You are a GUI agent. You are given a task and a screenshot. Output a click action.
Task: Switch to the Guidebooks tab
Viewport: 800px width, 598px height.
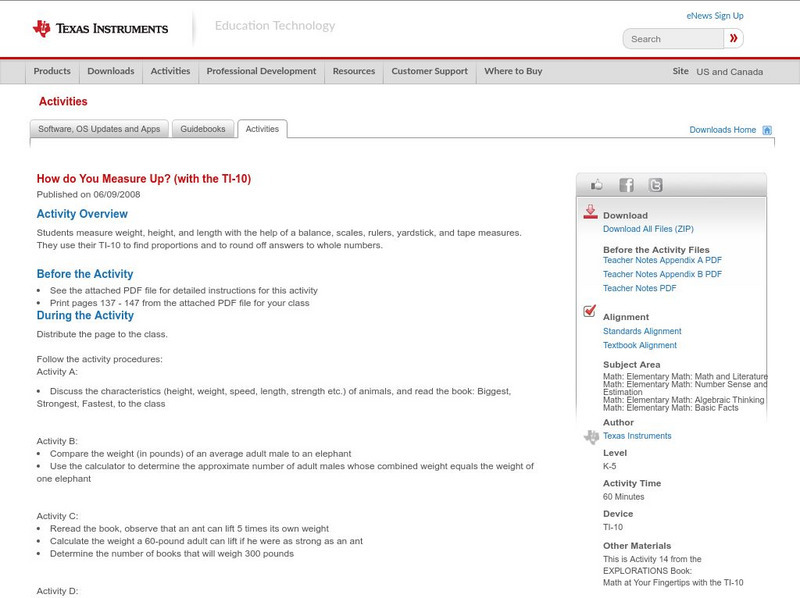(203, 129)
